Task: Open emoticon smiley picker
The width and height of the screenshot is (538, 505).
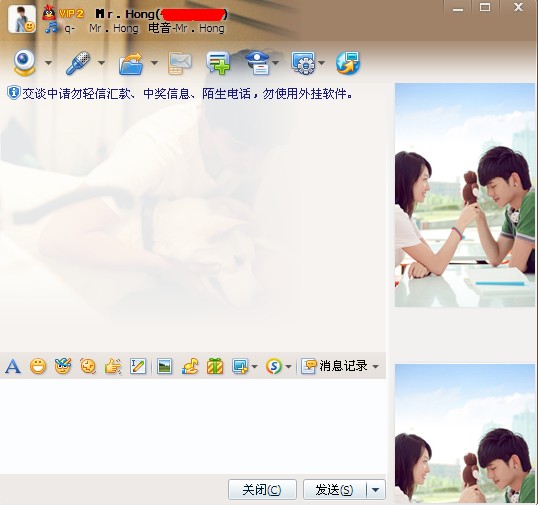Action: [x=38, y=366]
